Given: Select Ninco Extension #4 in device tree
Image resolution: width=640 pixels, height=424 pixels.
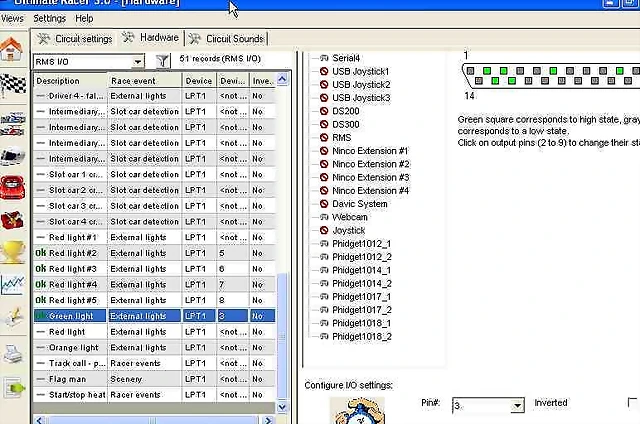Looking at the screenshot, I should coord(370,191).
